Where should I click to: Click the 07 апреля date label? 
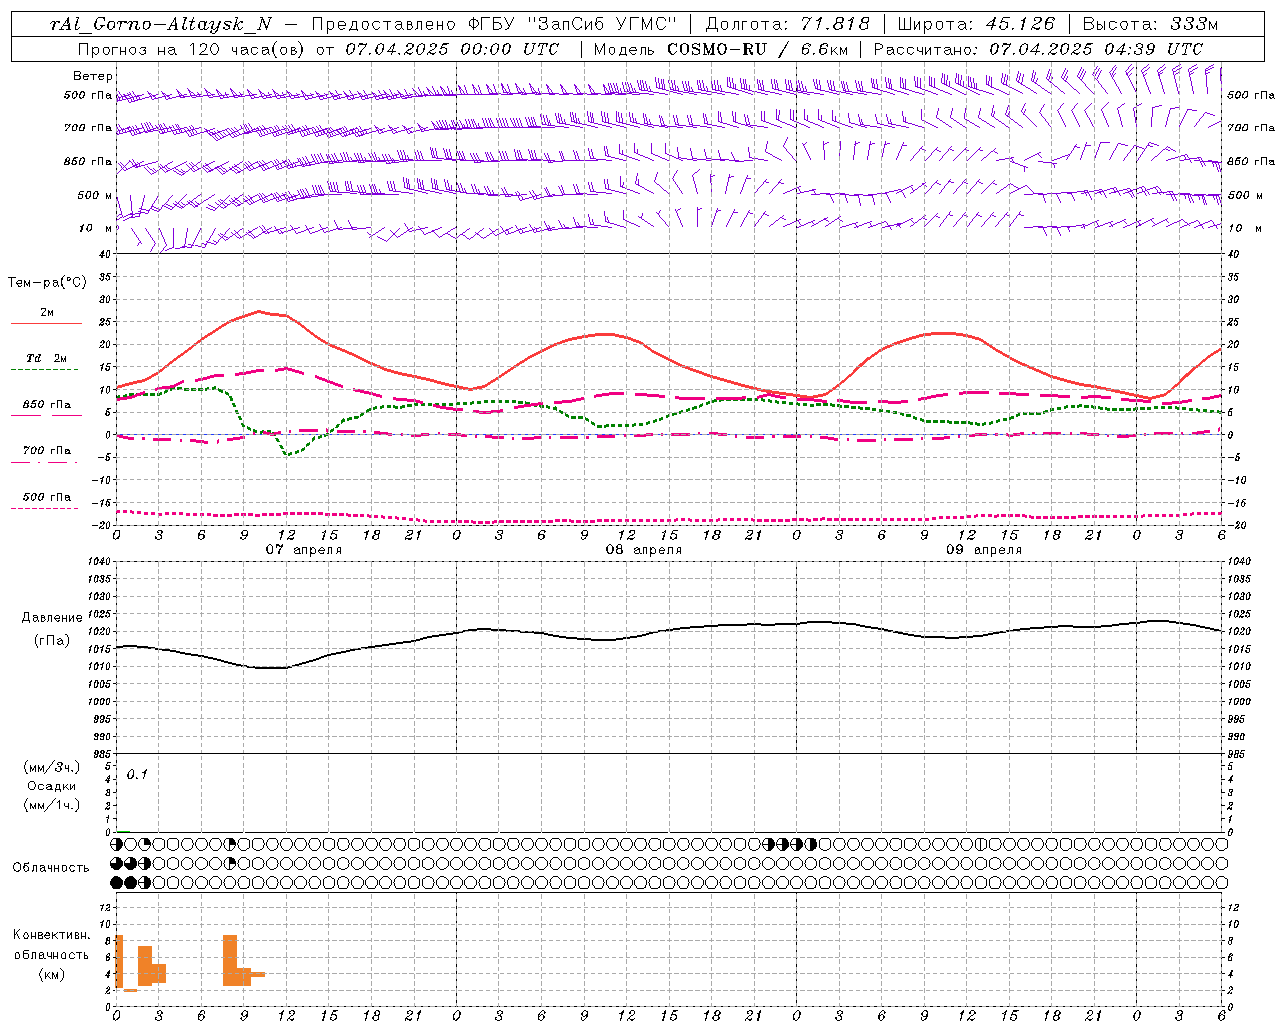pos(303,550)
